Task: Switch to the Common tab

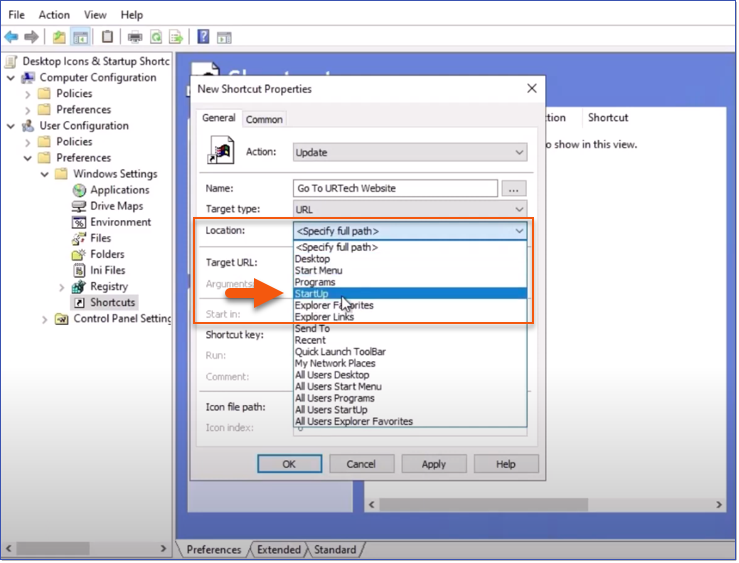Action: [264, 119]
